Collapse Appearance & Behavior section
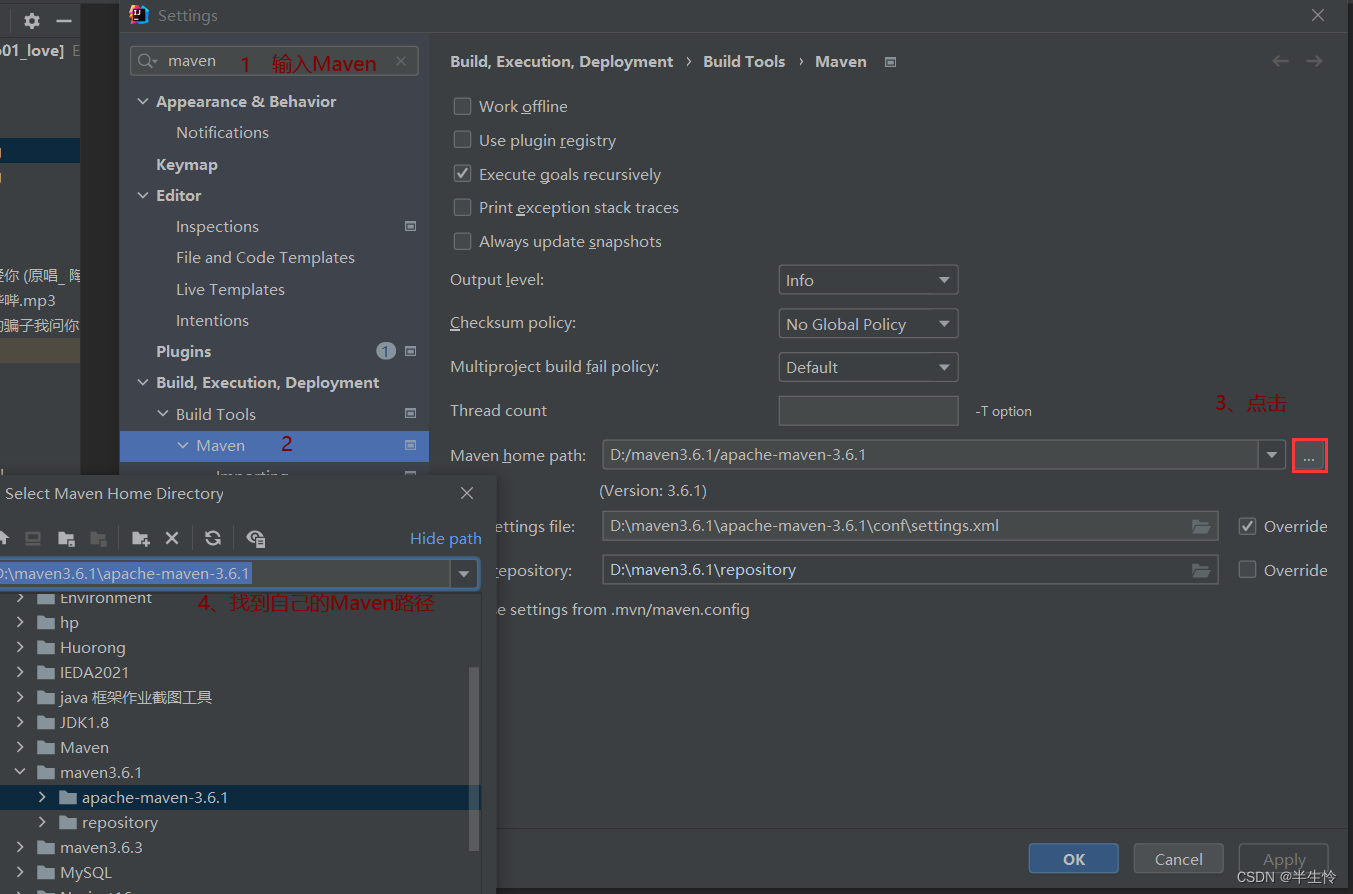The image size is (1353, 894). (x=143, y=102)
